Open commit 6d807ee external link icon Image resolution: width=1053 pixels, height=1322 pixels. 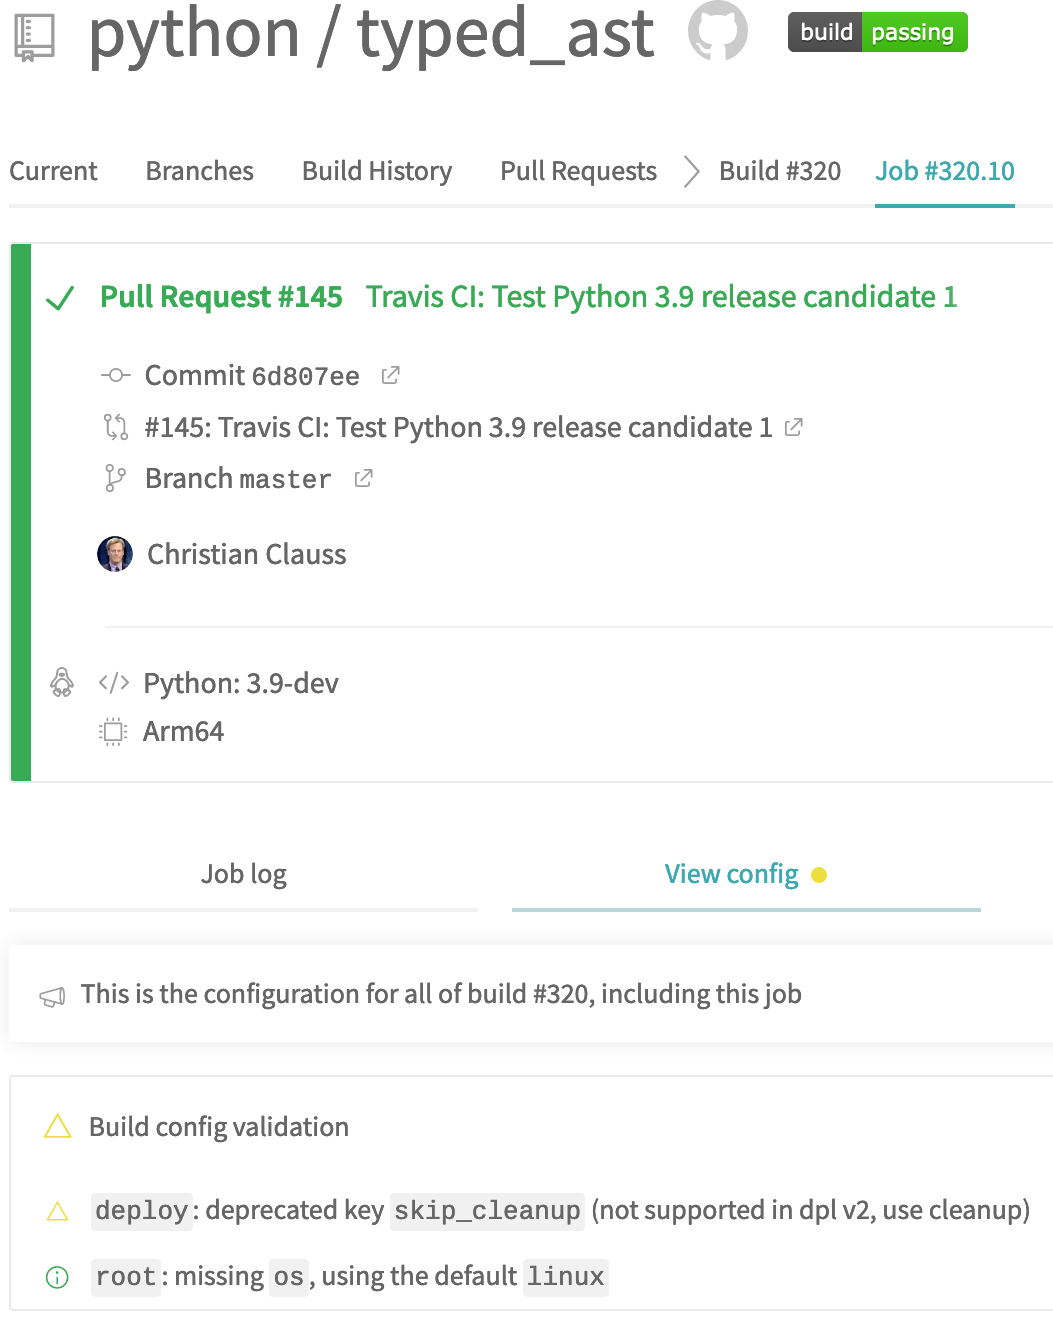[391, 375]
